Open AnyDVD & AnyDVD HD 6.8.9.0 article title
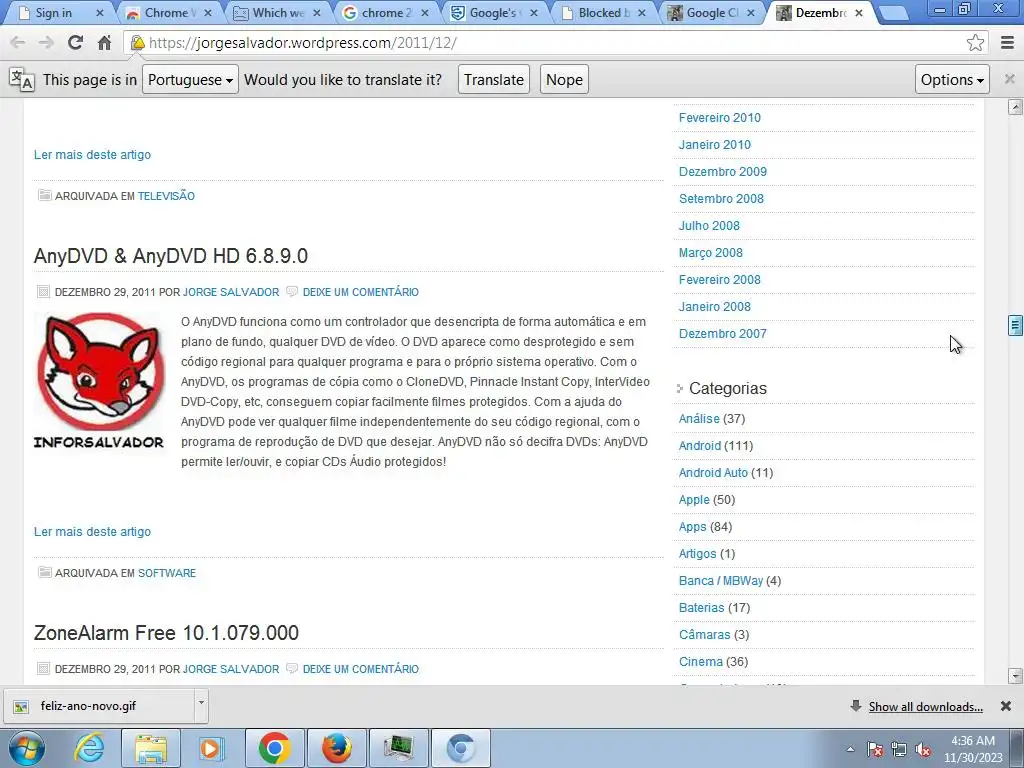1024x768 pixels. 170,255
